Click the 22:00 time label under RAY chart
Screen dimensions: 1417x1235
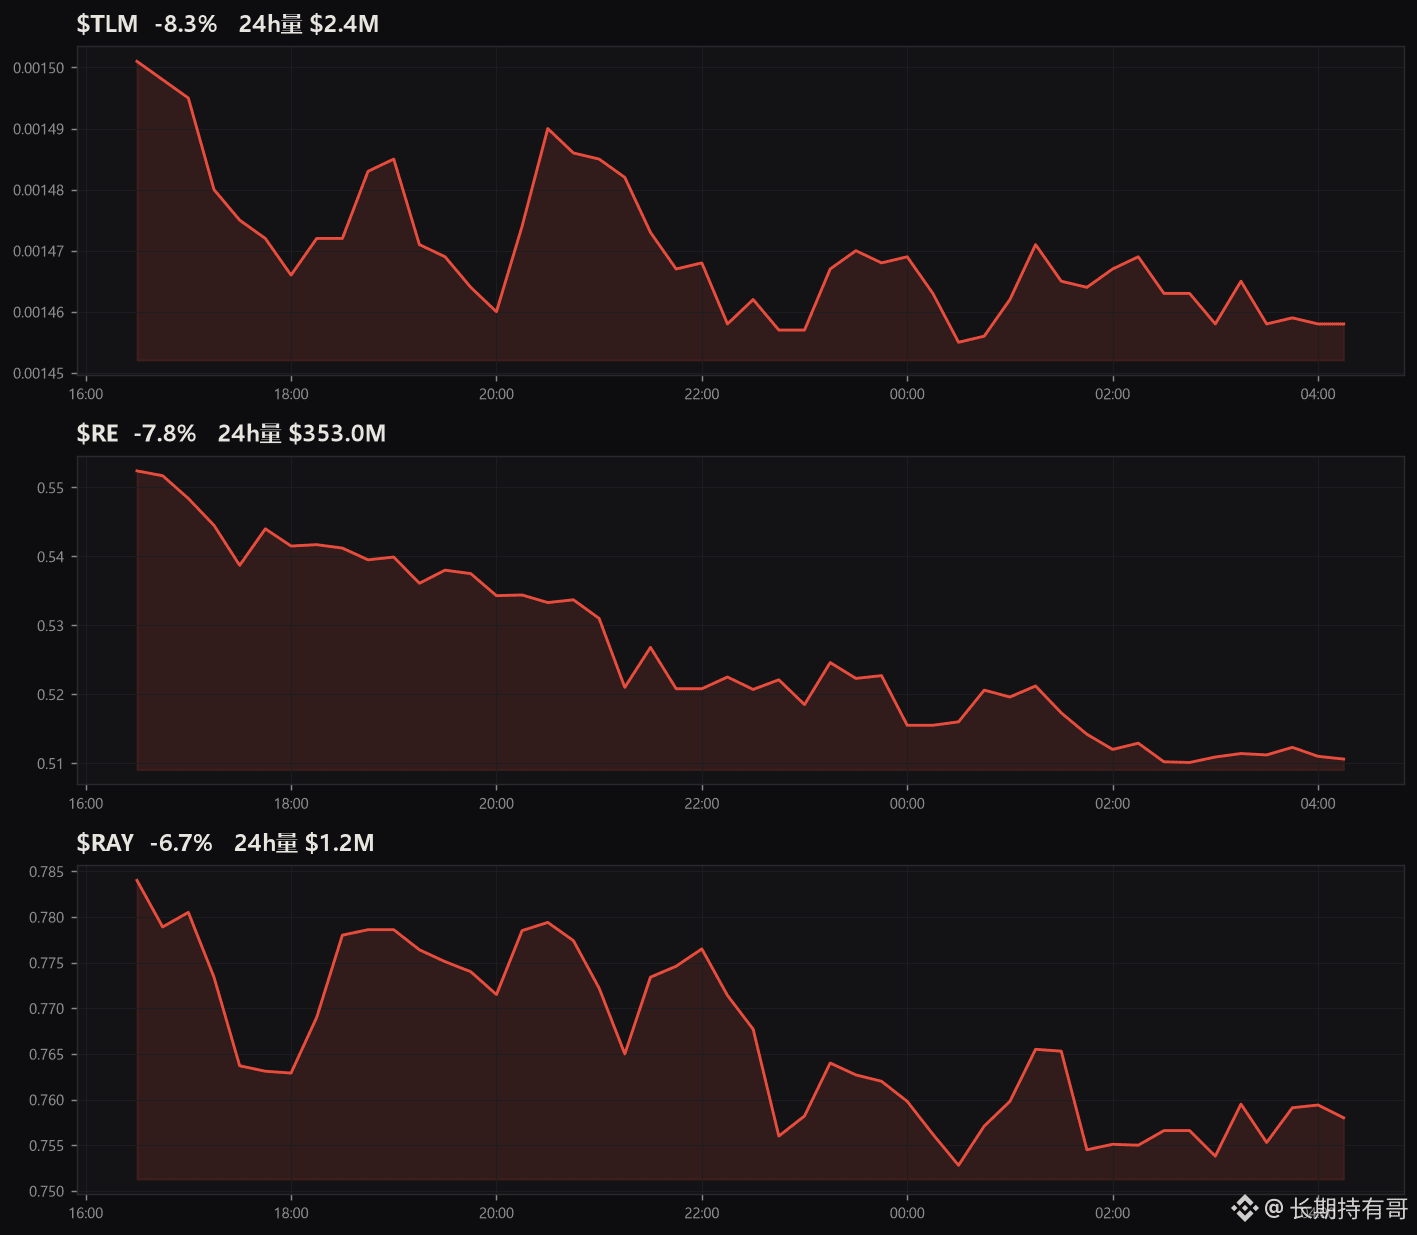click(702, 1213)
